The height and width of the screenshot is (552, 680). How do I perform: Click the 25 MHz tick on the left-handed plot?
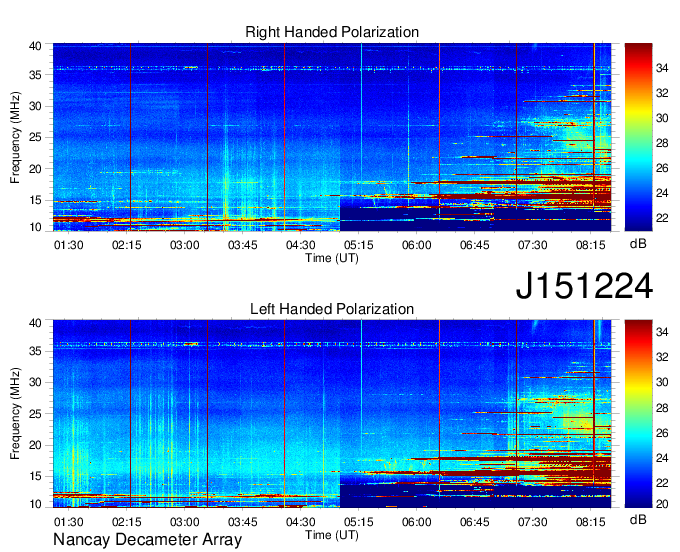click(35, 414)
